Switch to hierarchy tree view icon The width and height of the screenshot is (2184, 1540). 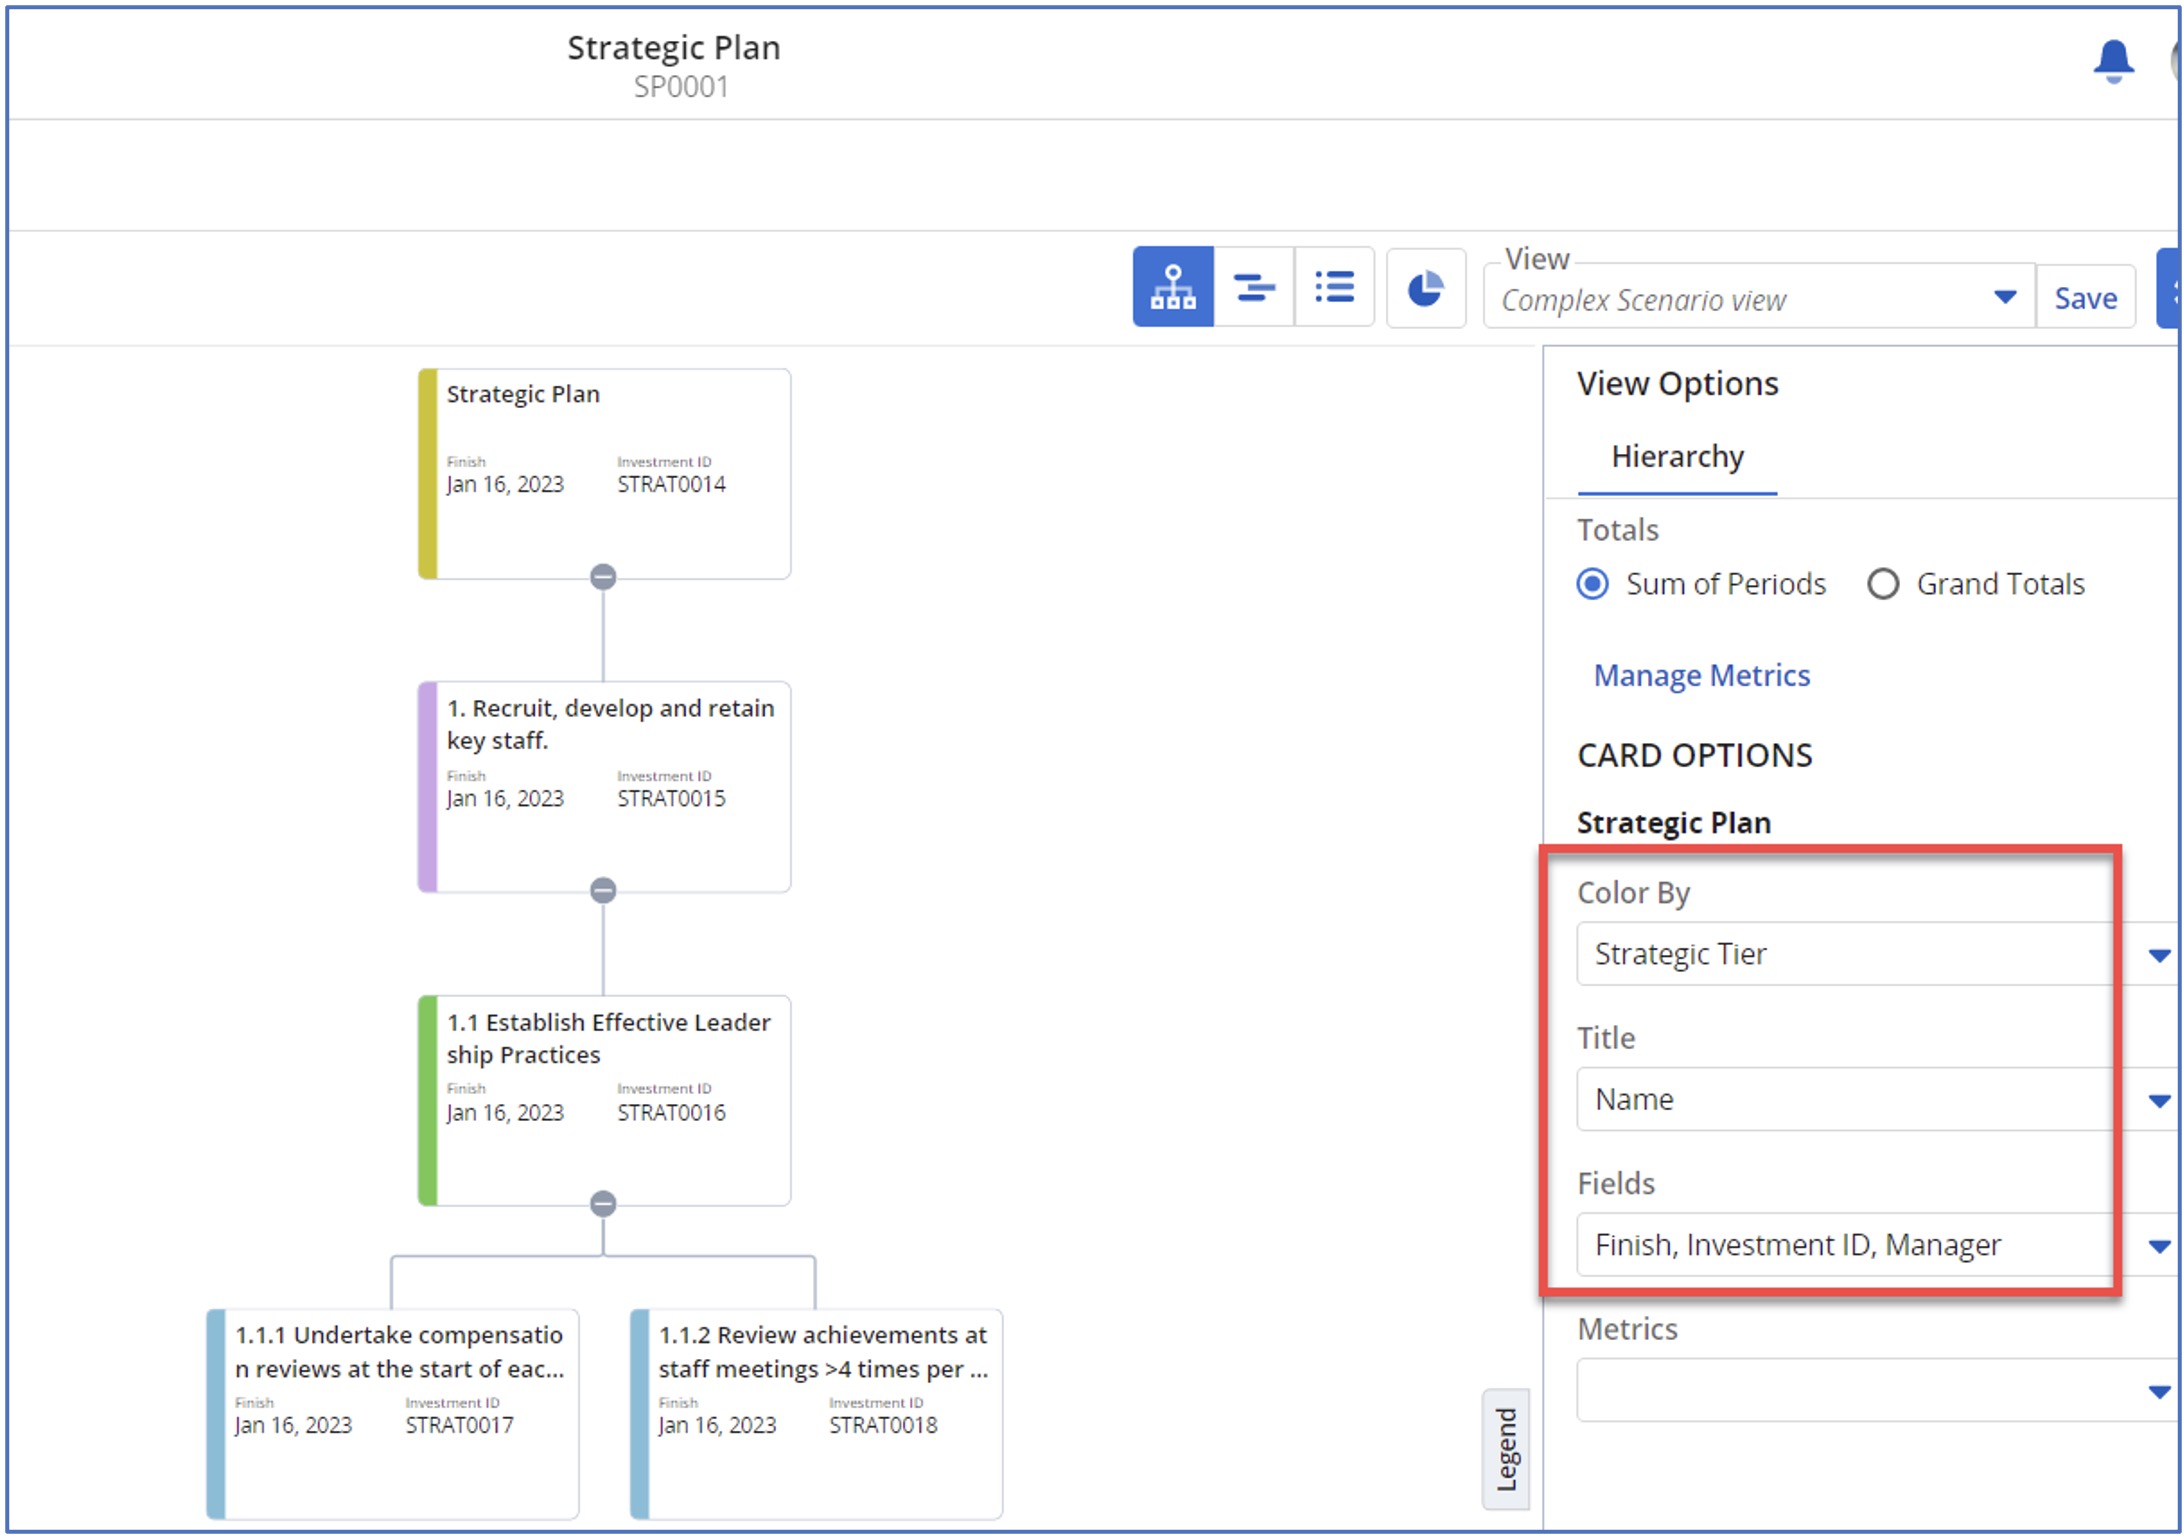[1173, 287]
